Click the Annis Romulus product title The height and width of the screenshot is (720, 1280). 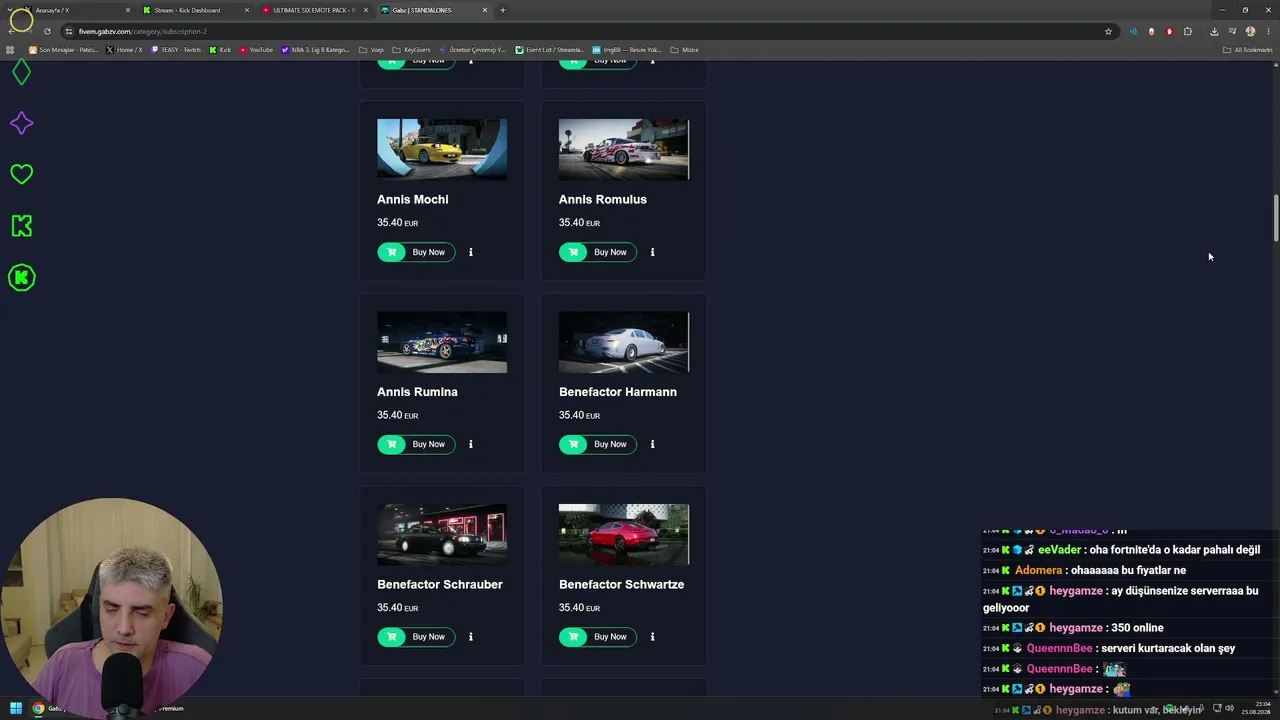pos(603,199)
